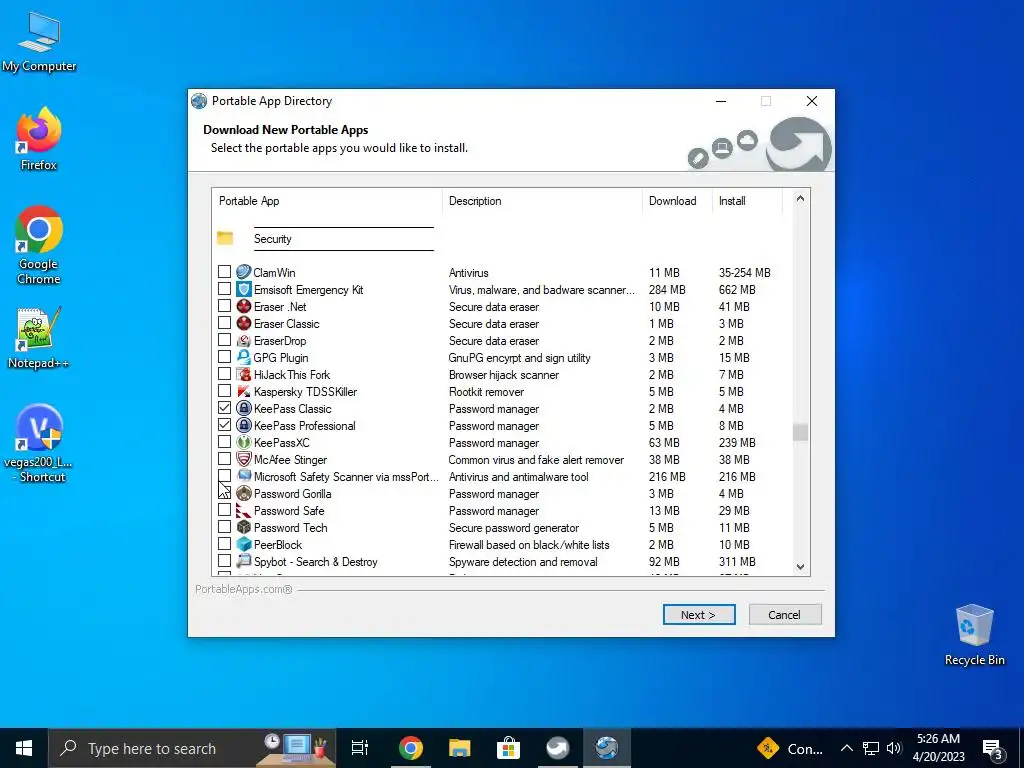Click the Eraser .Net icon
Viewport: 1024px width, 768px height.
(x=244, y=306)
